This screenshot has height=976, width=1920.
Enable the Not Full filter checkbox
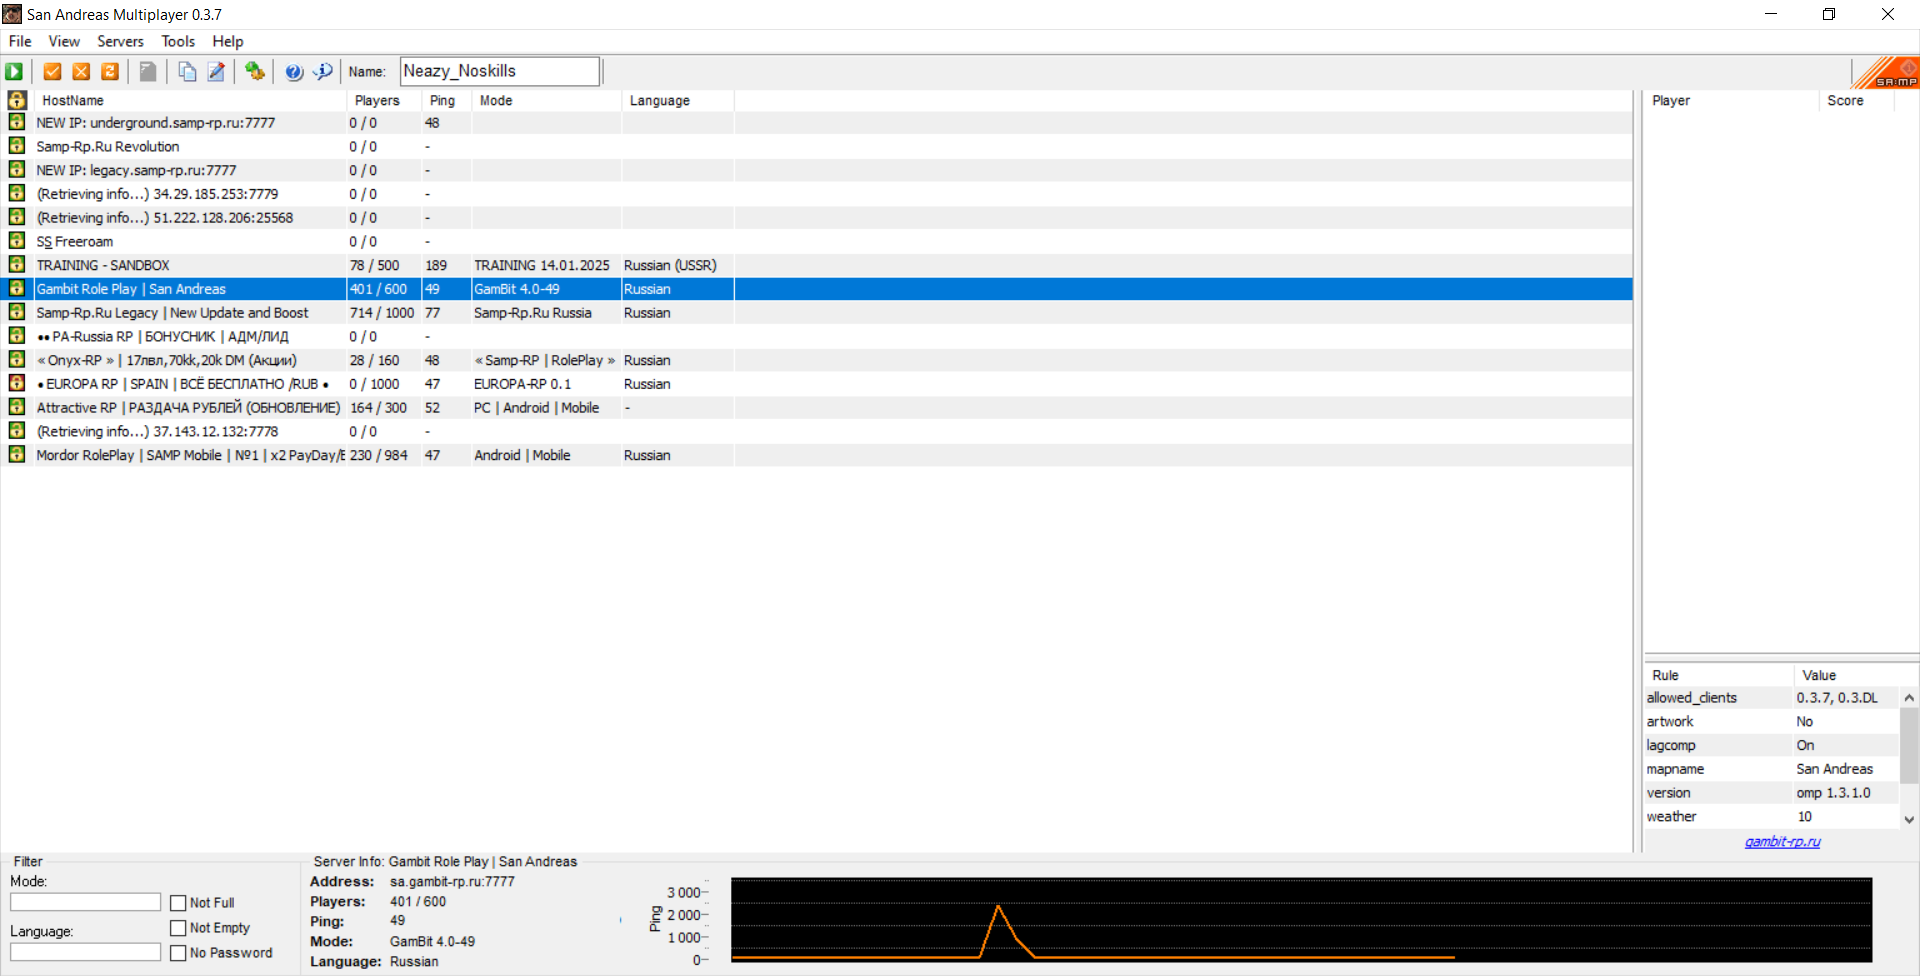click(179, 903)
